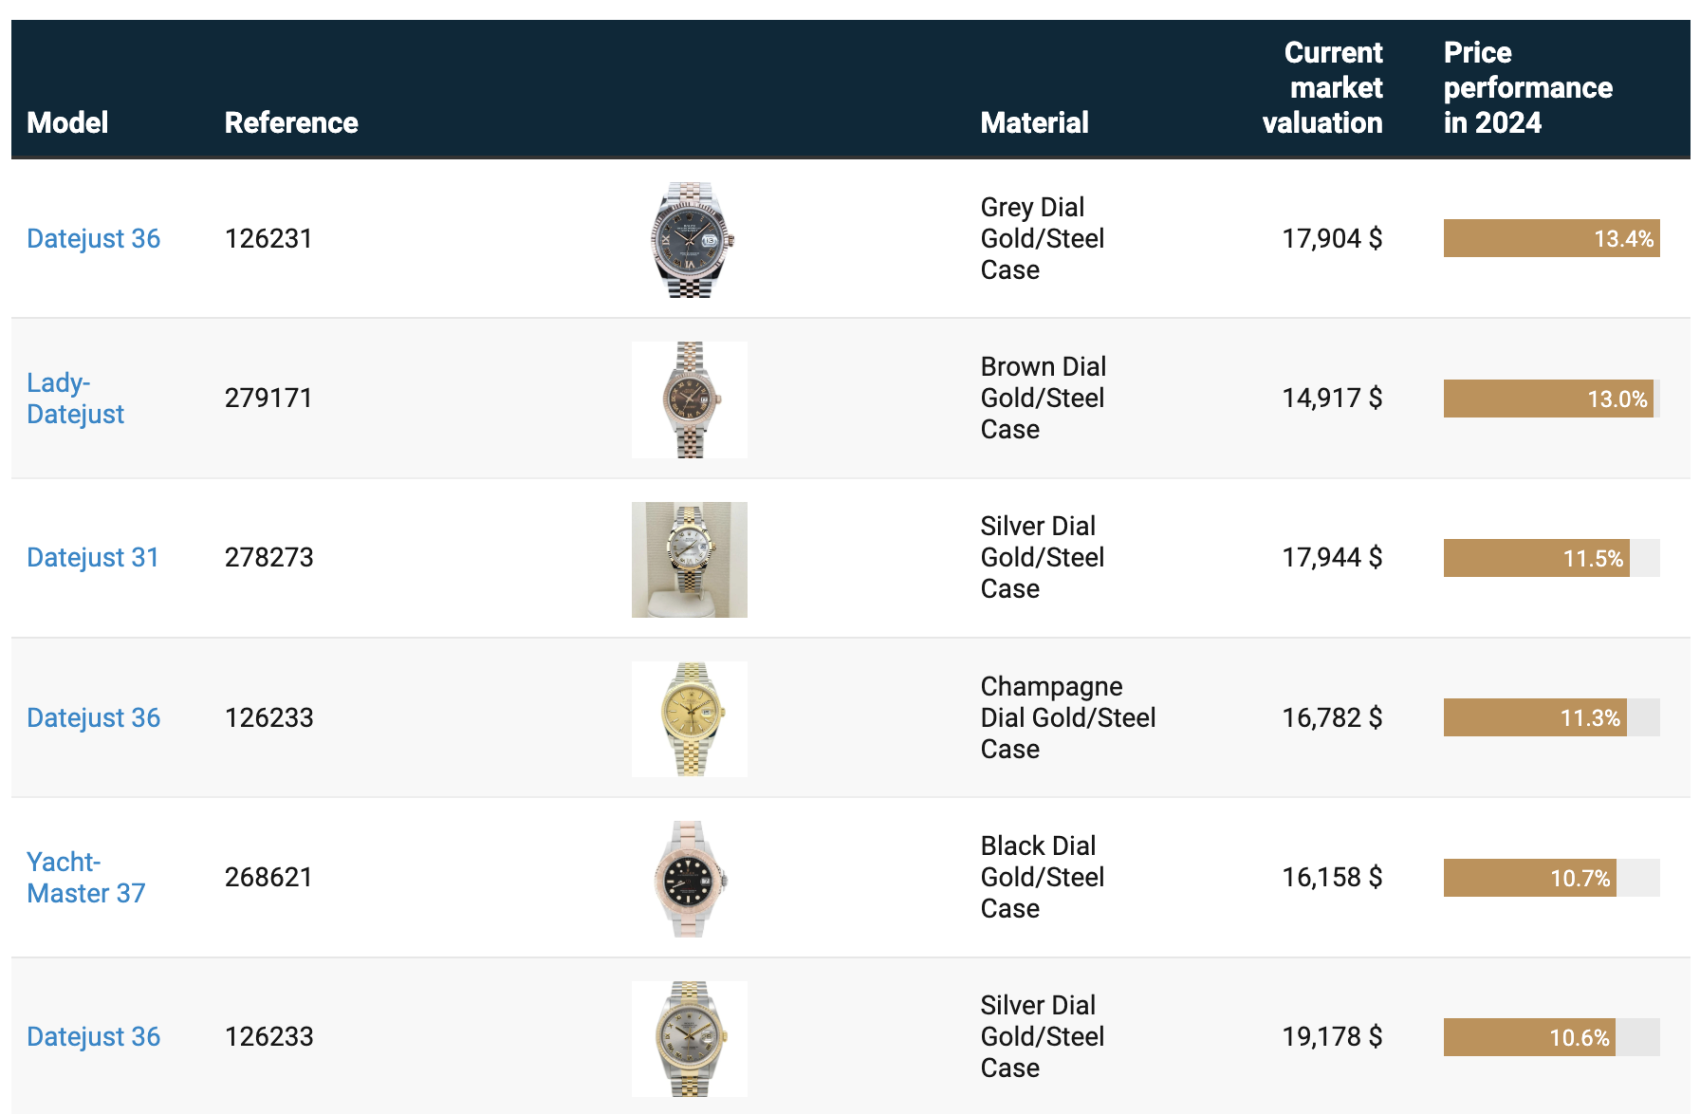Click the Material column header
Screen dimensions: 1700x1114
click(x=1034, y=123)
